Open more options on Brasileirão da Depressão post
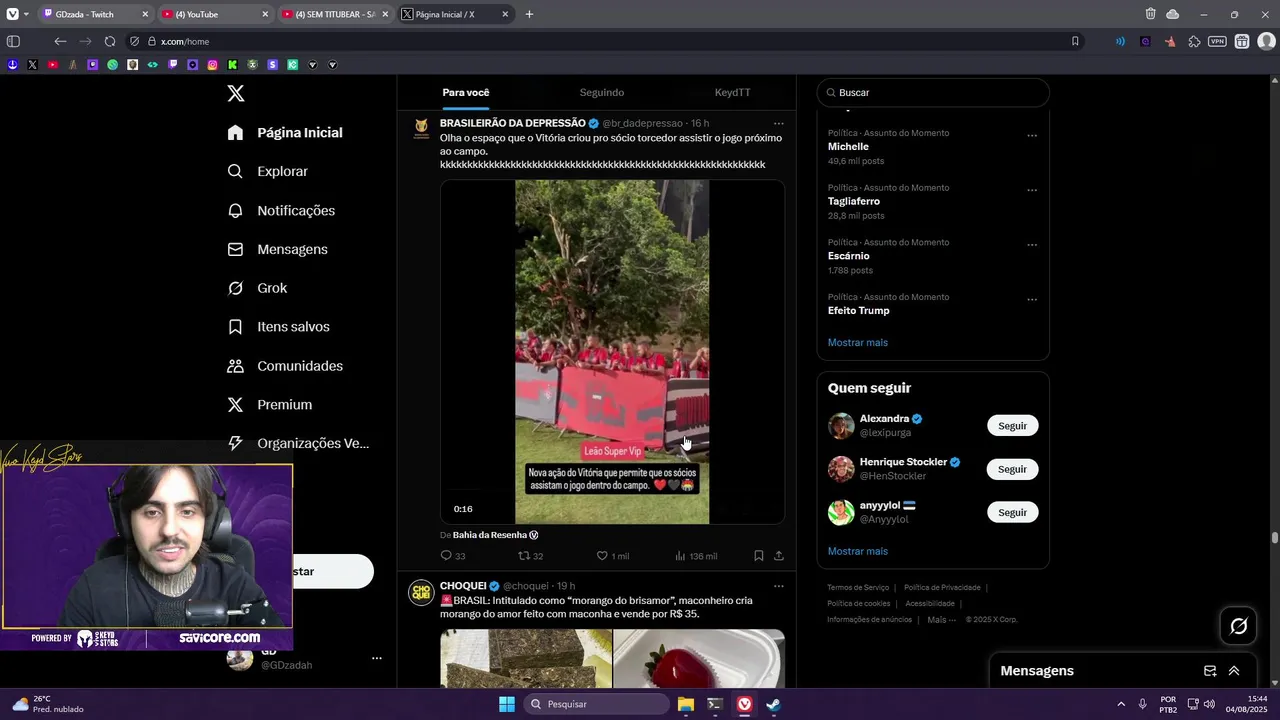This screenshot has width=1280, height=720. pyautogui.click(x=779, y=124)
